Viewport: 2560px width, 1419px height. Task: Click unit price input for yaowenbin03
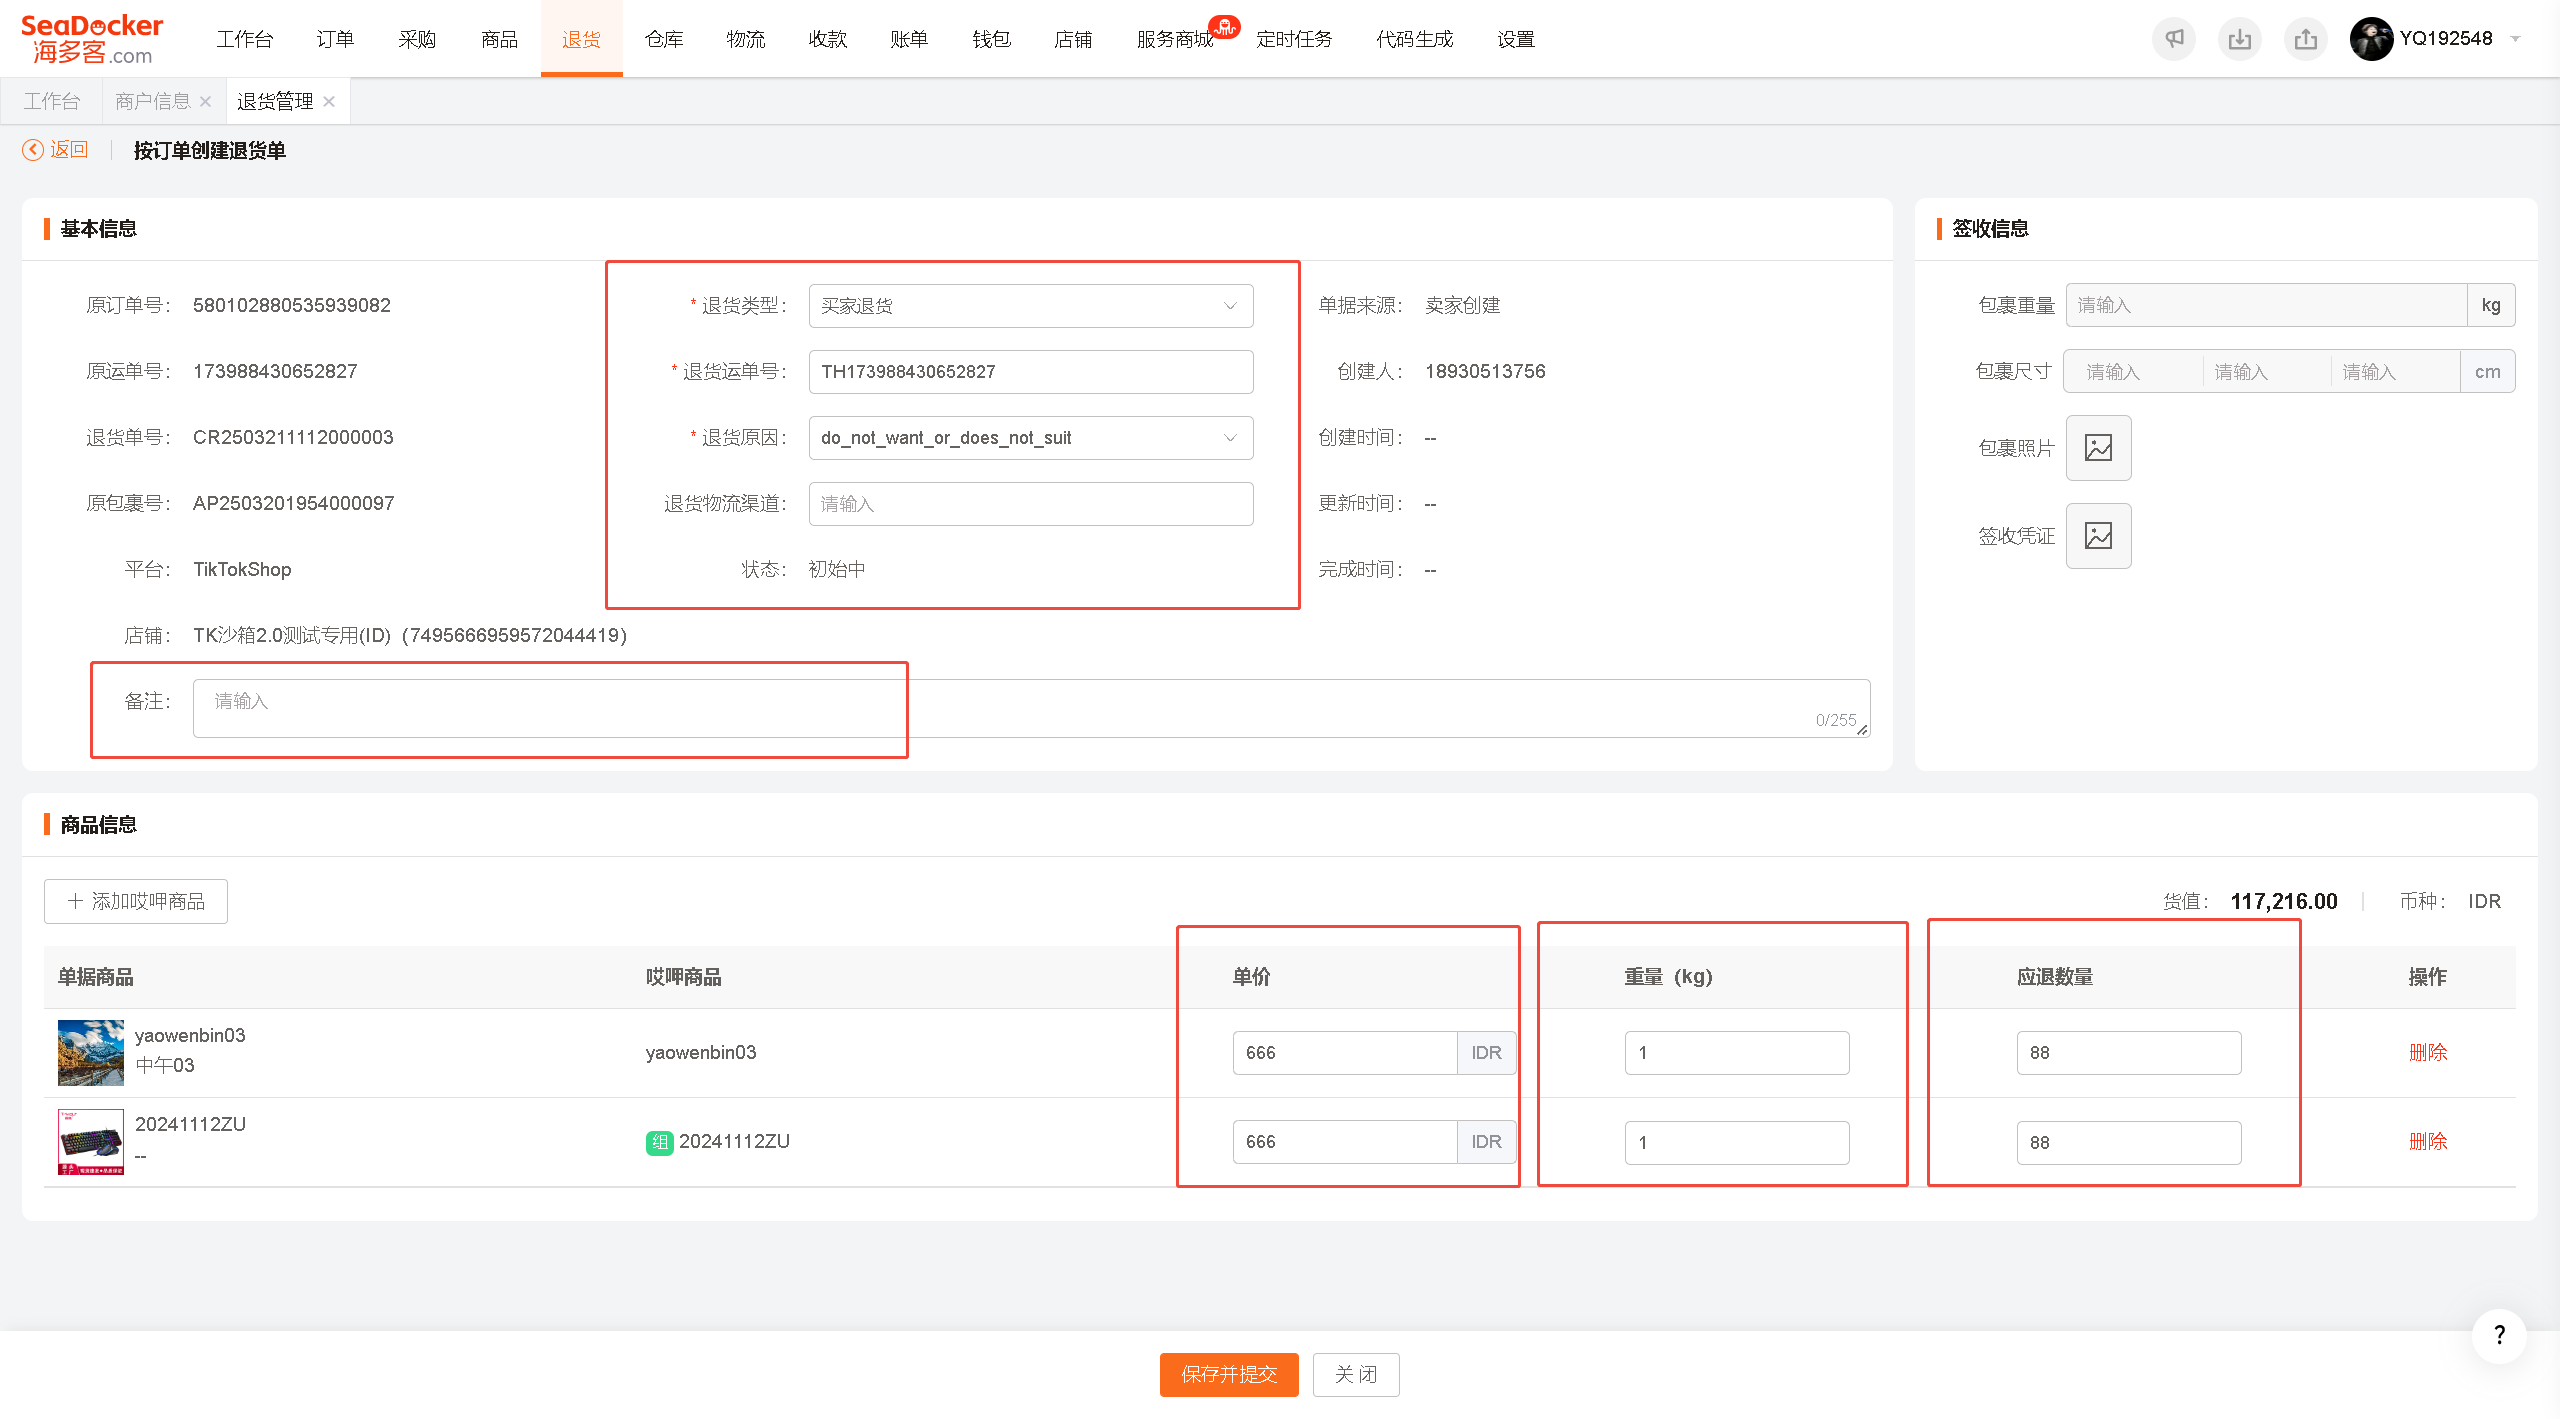(1345, 1053)
